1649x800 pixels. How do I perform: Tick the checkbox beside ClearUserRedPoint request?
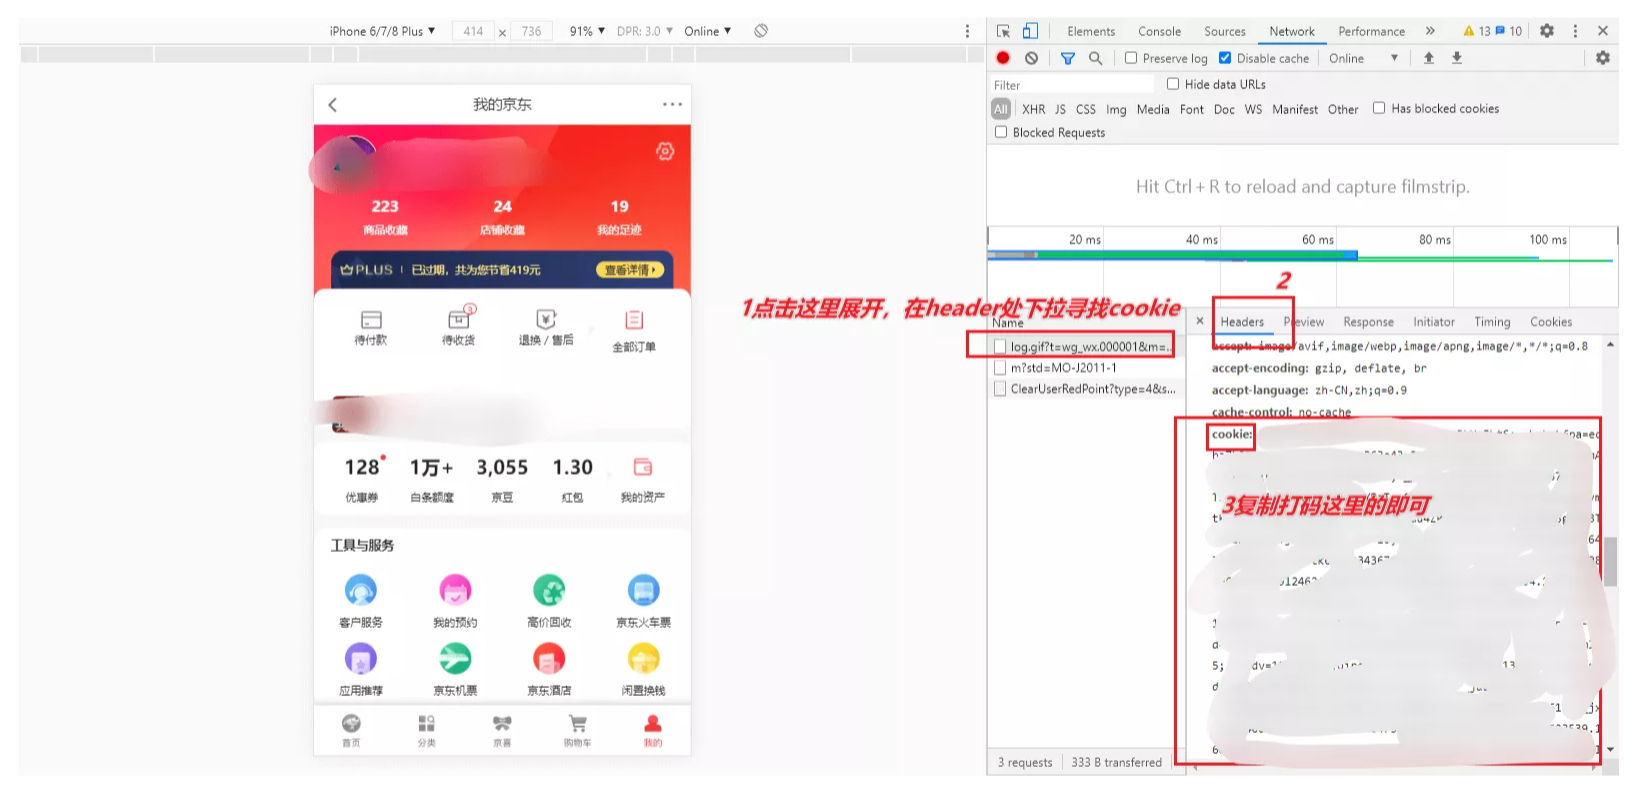click(1000, 389)
